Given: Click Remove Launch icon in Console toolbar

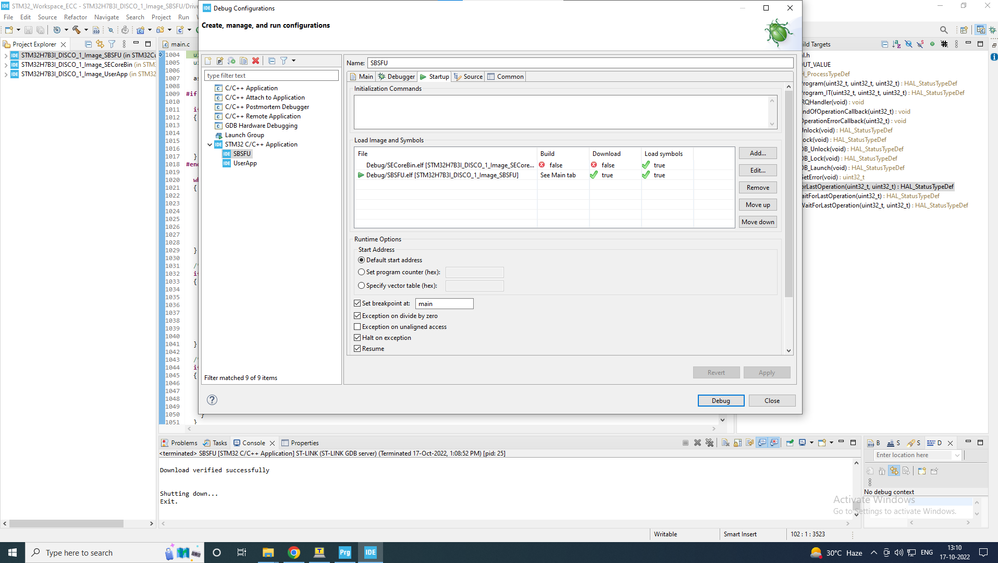Looking at the screenshot, I should tap(697, 443).
